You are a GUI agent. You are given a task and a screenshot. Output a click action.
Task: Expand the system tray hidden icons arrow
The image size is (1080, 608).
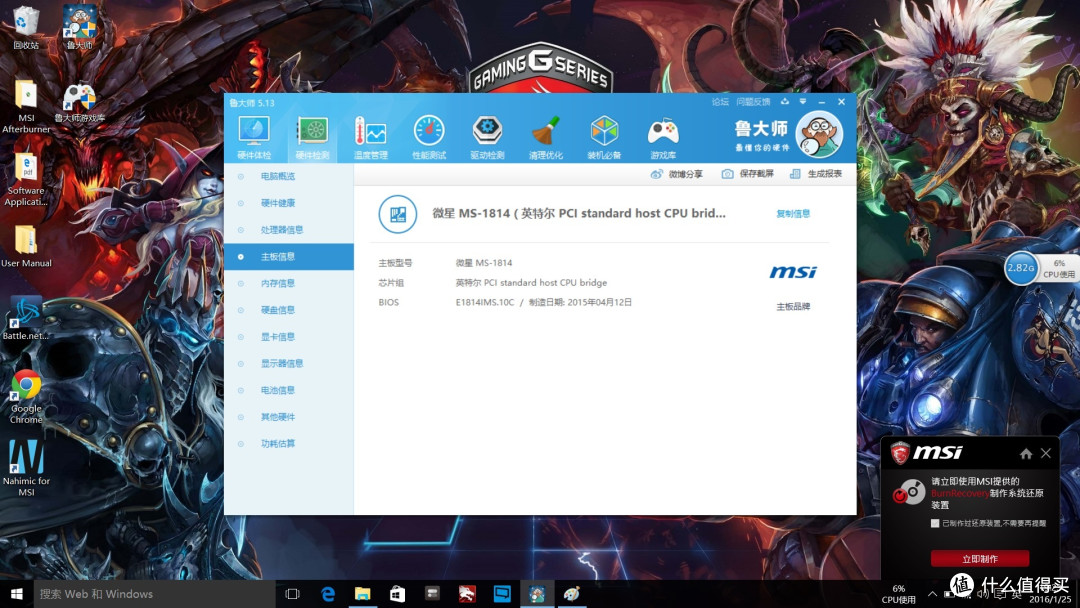[932, 594]
